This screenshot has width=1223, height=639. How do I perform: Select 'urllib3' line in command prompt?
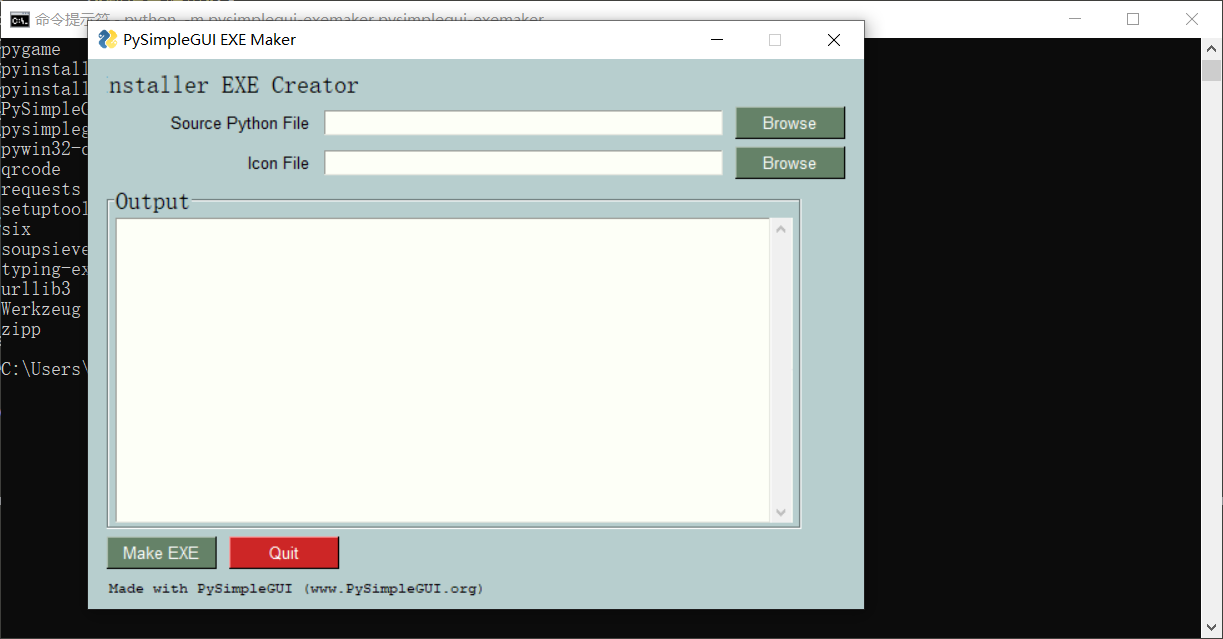pos(36,290)
